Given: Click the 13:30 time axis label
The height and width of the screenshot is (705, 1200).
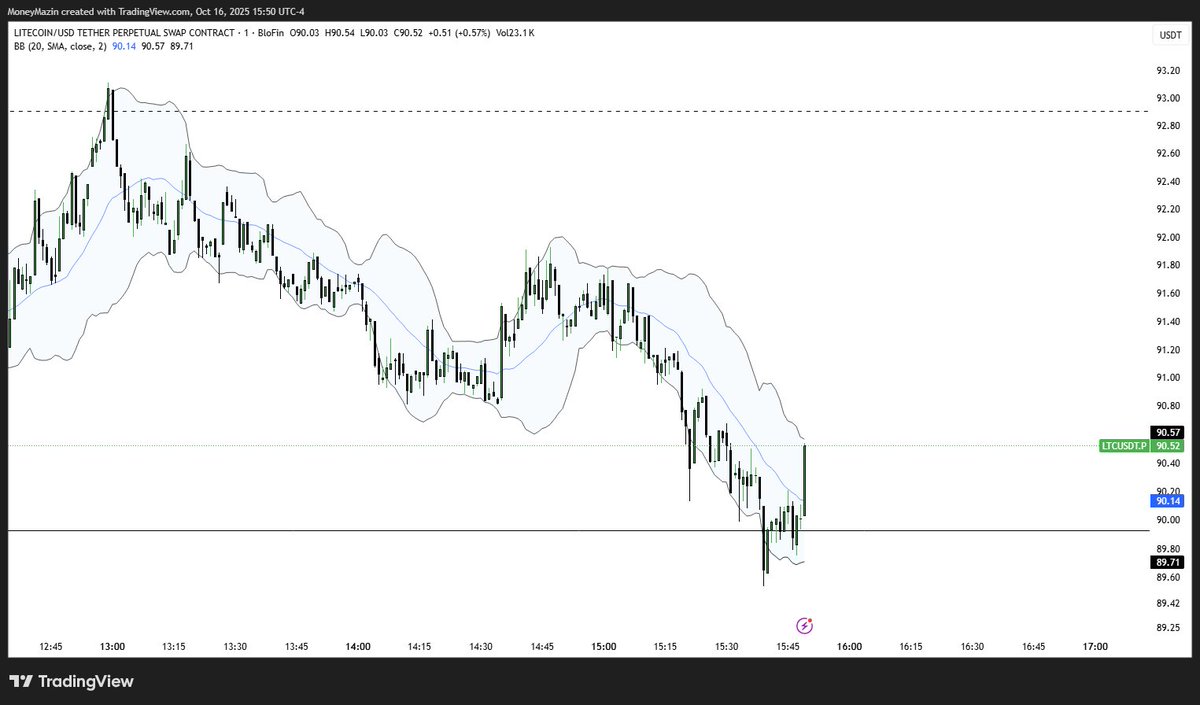Looking at the screenshot, I should pyautogui.click(x=235, y=647).
